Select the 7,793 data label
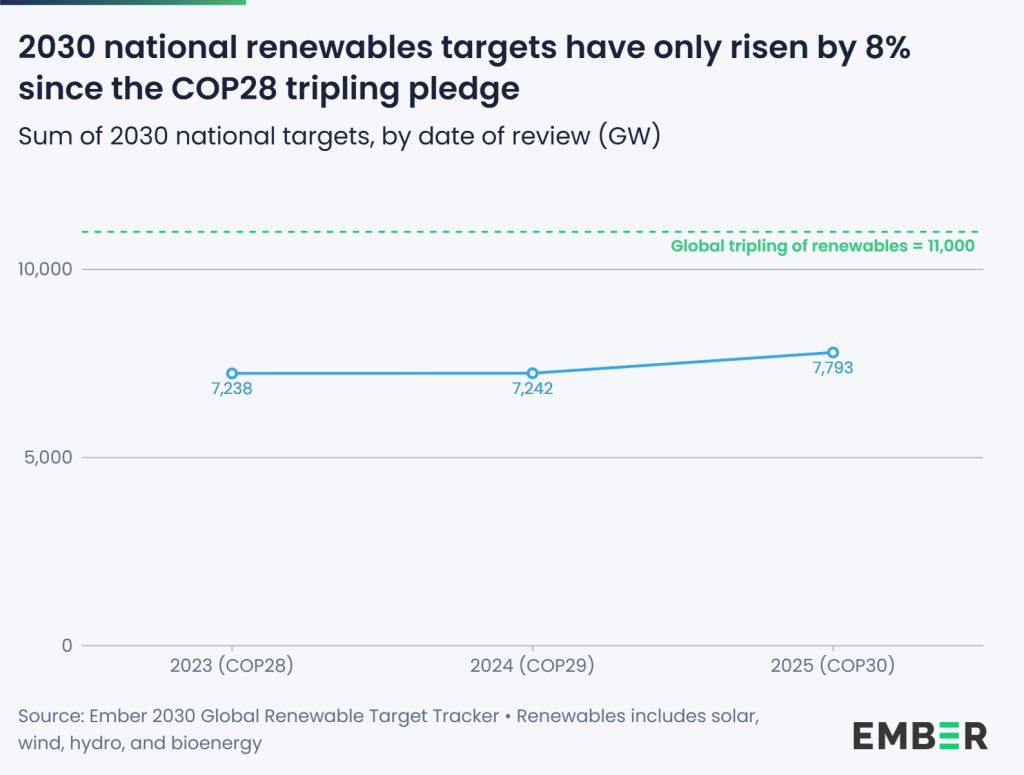 [832, 368]
